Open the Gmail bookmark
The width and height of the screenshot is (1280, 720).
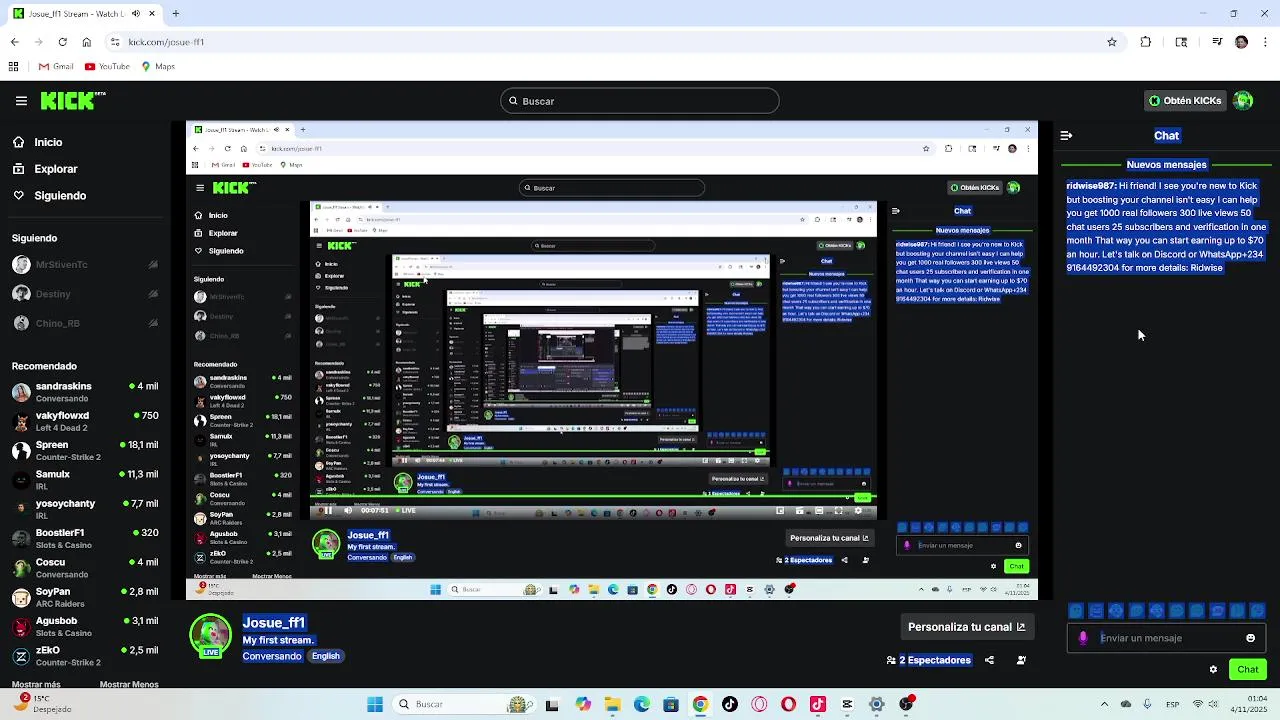point(56,67)
